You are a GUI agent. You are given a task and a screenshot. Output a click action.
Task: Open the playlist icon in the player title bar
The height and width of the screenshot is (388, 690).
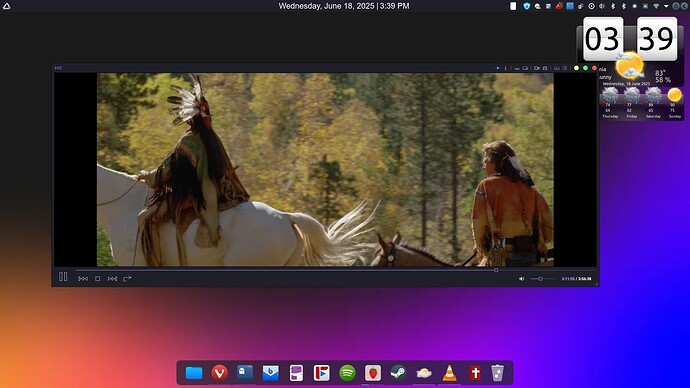click(x=565, y=68)
